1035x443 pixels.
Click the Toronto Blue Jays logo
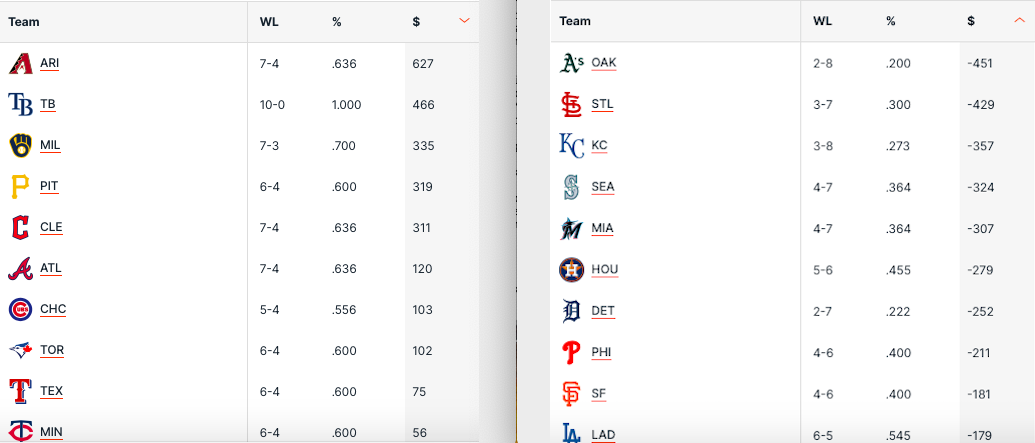click(20, 350)
